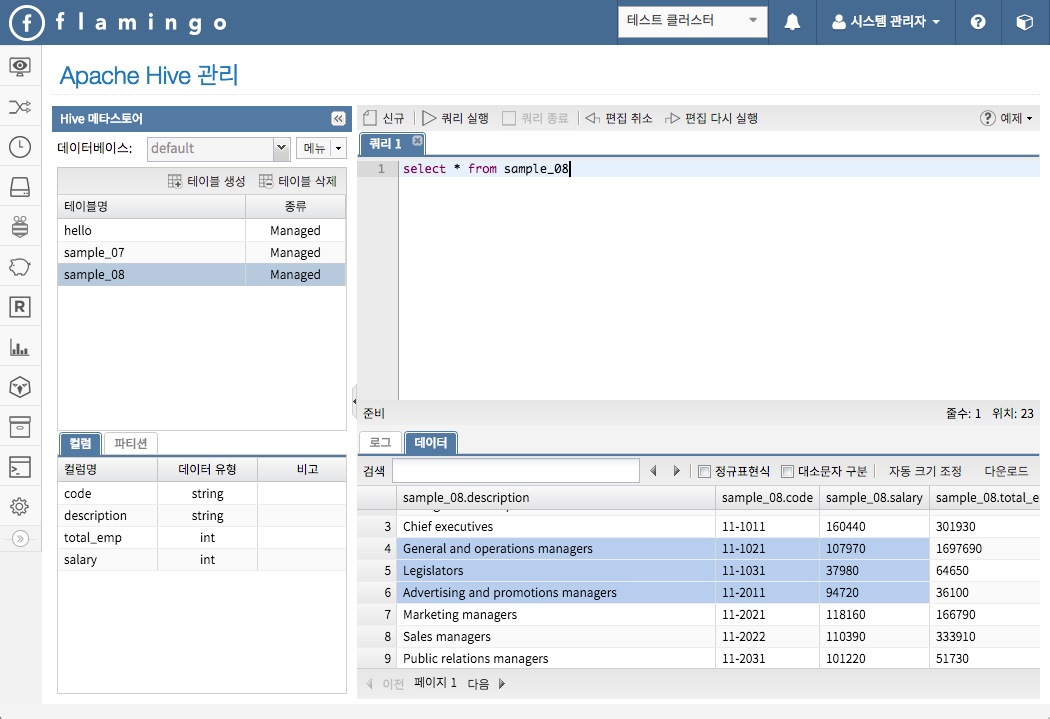Click the auto resize button

925,471
